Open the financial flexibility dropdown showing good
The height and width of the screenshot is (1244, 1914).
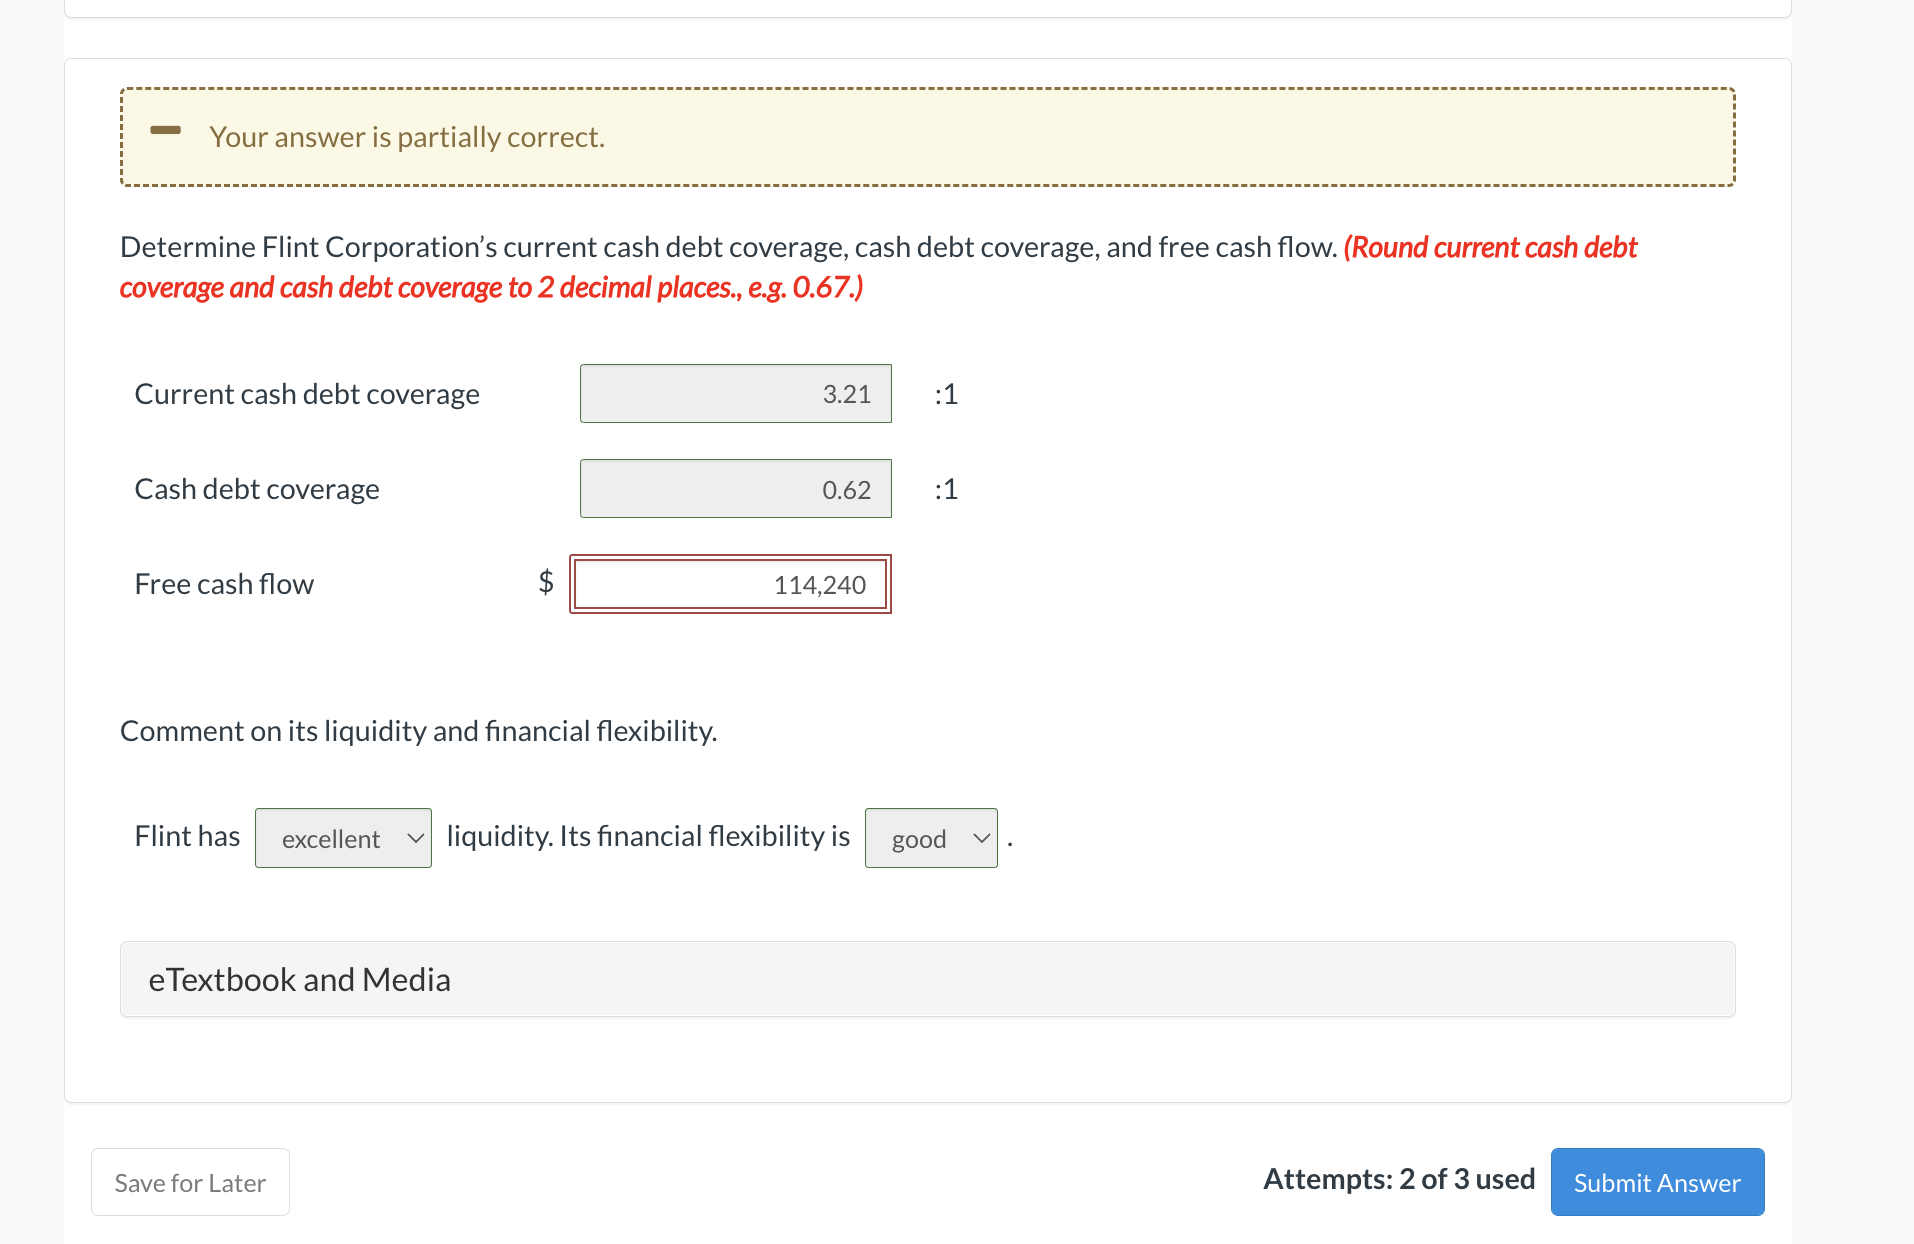pyautogui.click(x=930, y=838)
